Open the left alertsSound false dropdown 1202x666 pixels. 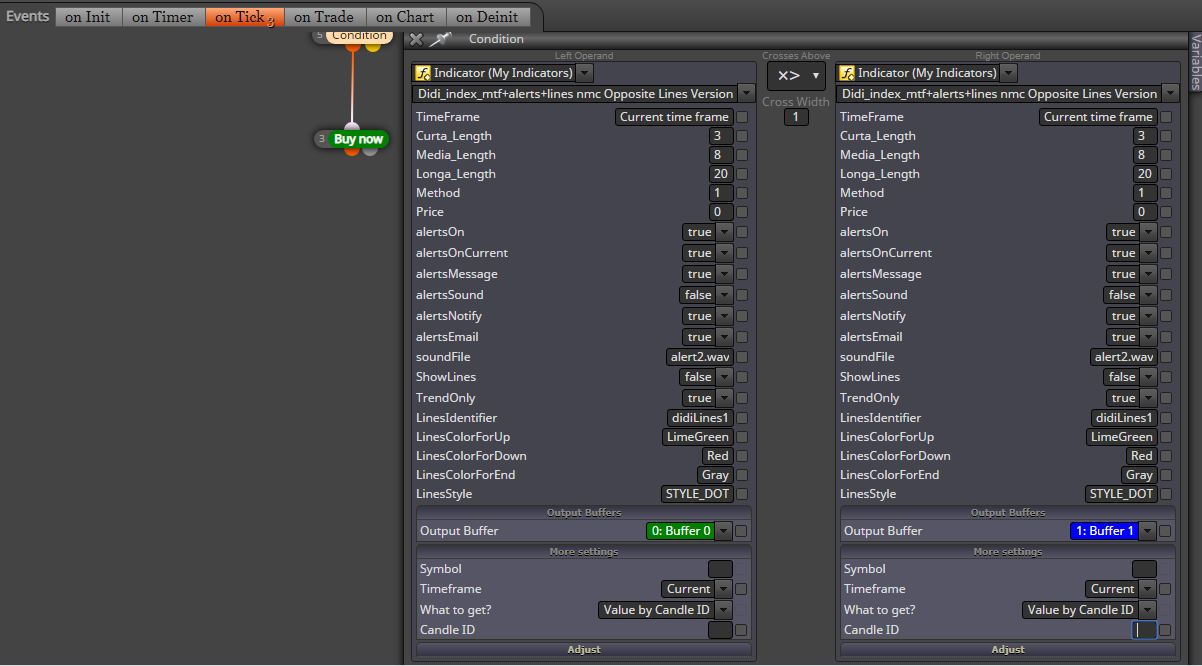tap(706, 295)
